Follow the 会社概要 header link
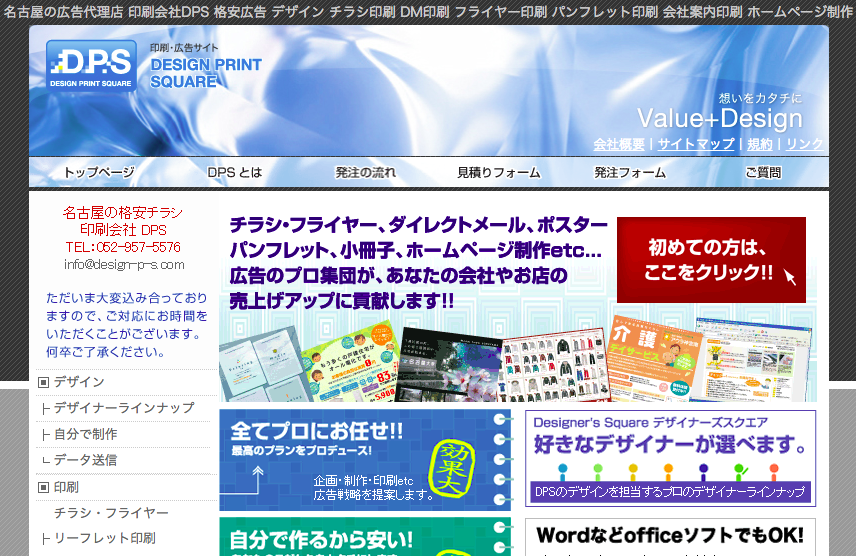Screen dimensions: 856x556 pos(619,144)
